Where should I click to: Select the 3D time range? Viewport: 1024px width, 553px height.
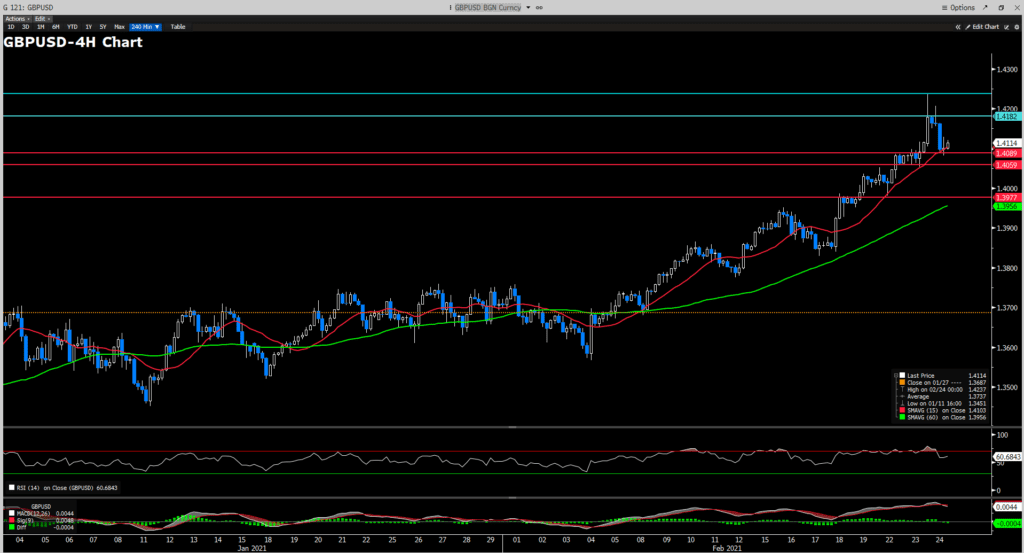(25, 27)
